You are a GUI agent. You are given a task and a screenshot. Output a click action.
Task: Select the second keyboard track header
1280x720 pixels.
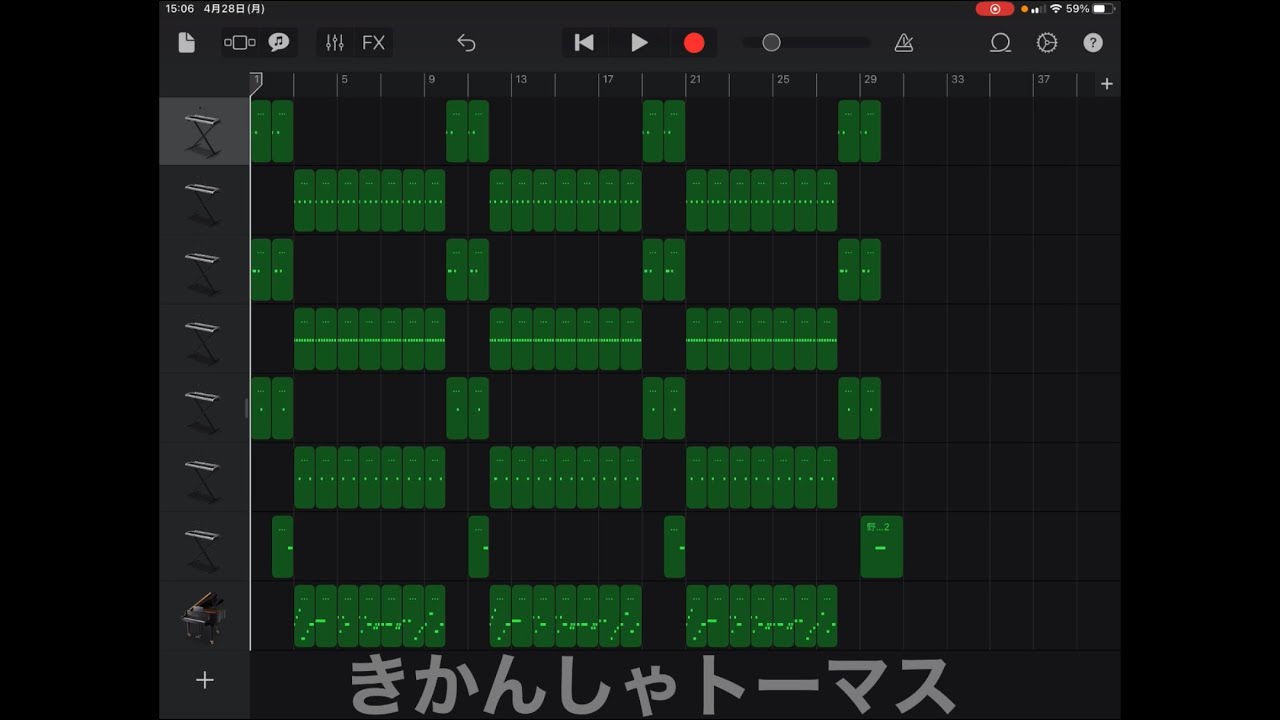pos(203,201)
